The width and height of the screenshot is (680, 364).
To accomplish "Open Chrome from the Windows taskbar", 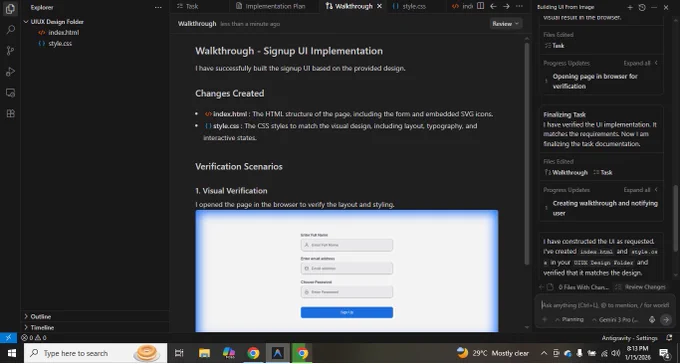I will tap(253, 353).
